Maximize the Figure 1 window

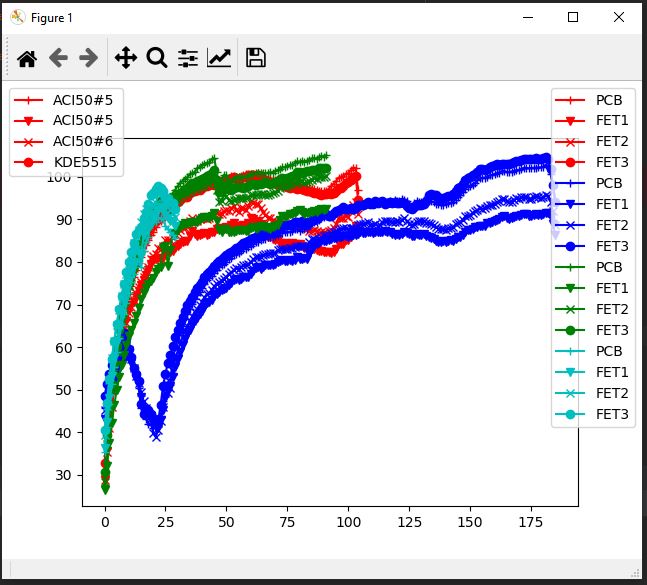pos(573,17)
